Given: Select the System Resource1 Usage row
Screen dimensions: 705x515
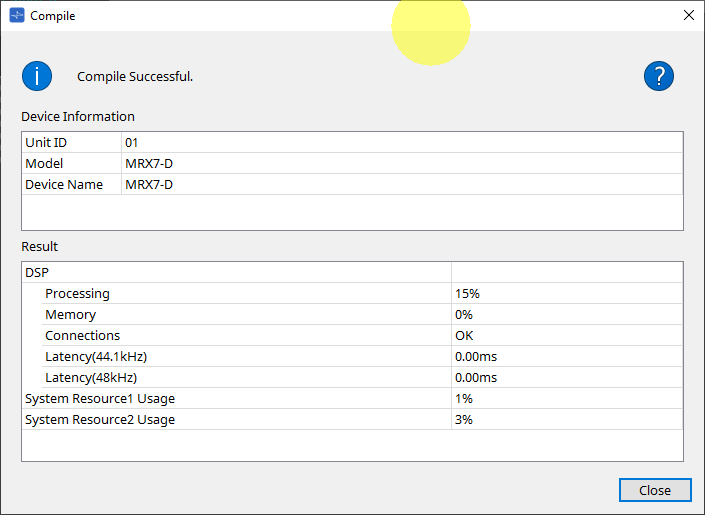Looking at the screenshot, I should point(352,399).
